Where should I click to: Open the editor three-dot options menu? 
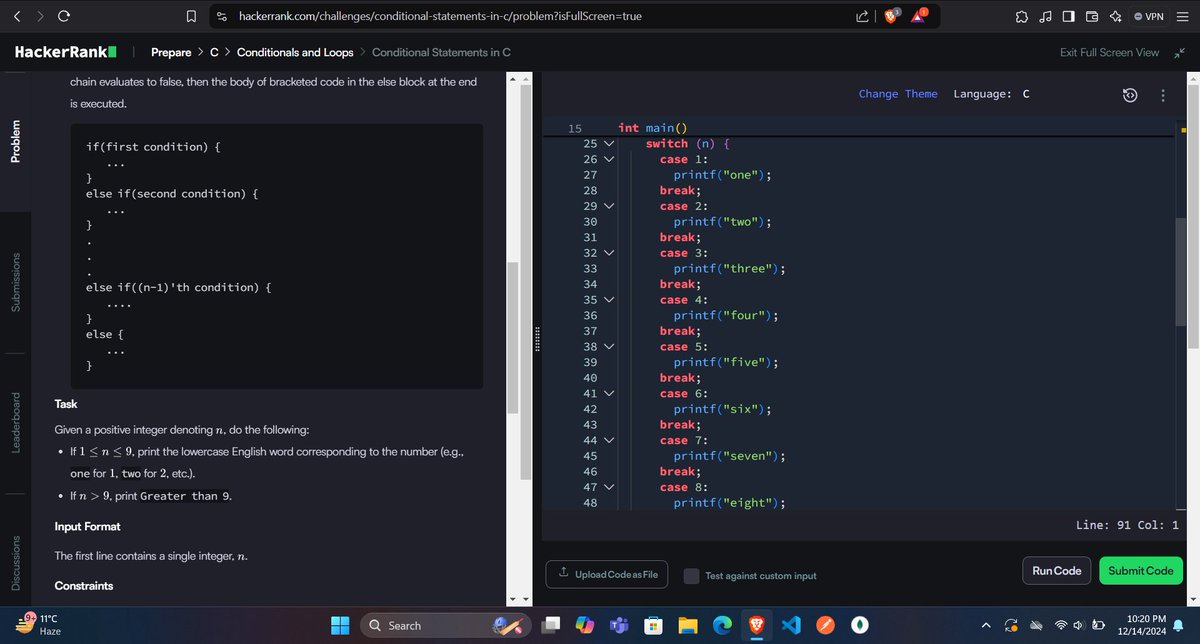1162,95
